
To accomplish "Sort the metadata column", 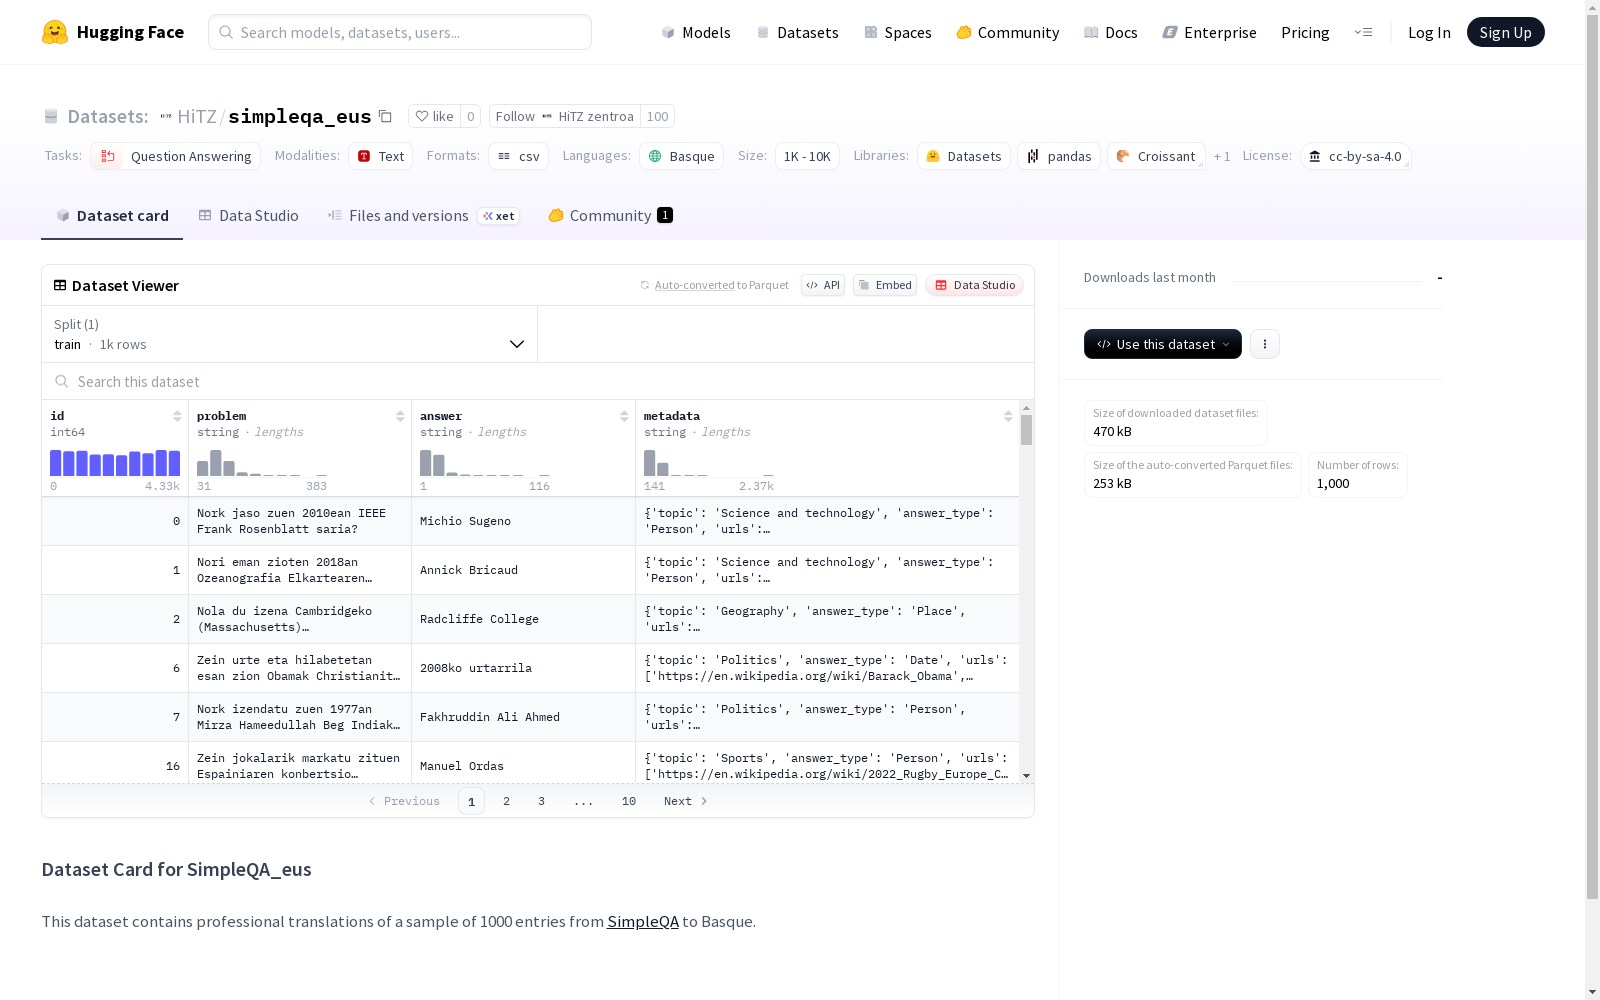I will pos(1008,416).
